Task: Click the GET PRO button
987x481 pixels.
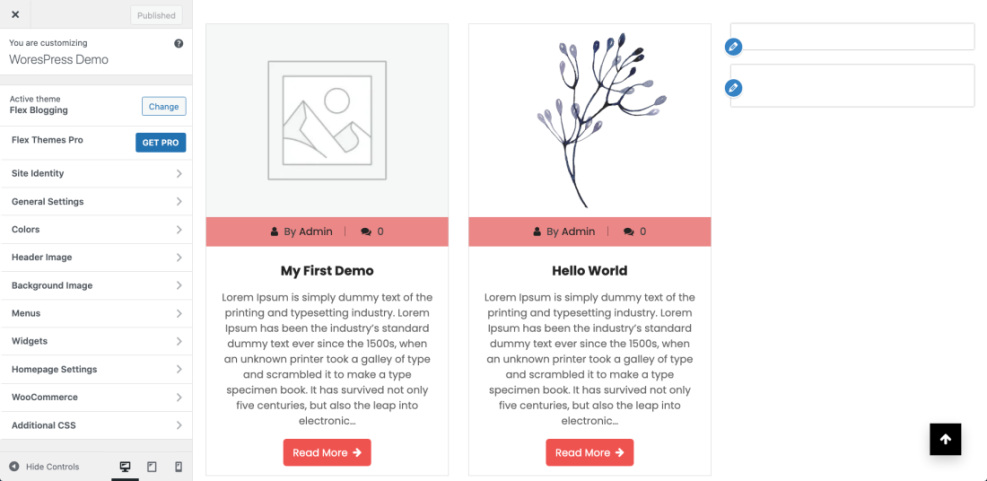Action: click(160, 143)
